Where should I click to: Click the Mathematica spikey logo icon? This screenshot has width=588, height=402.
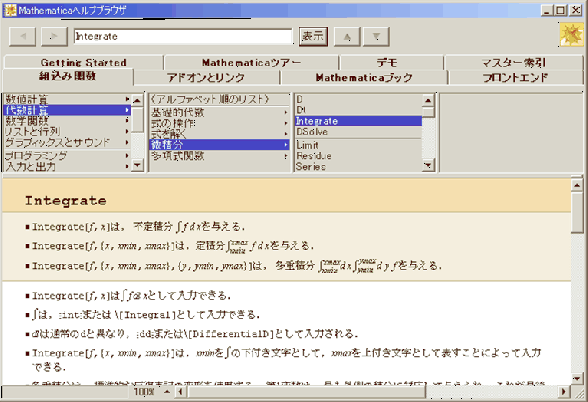(572, 34)
